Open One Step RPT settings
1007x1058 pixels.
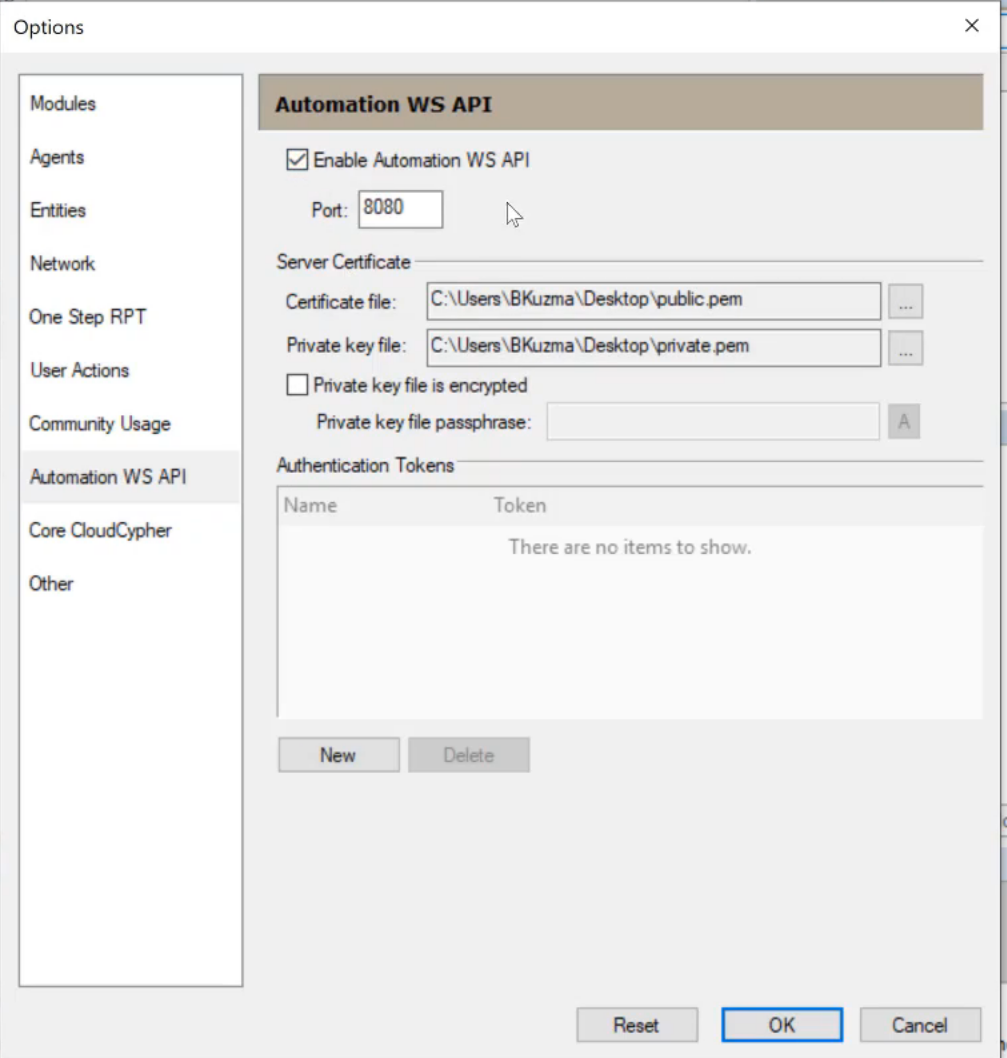pos(87,317)
